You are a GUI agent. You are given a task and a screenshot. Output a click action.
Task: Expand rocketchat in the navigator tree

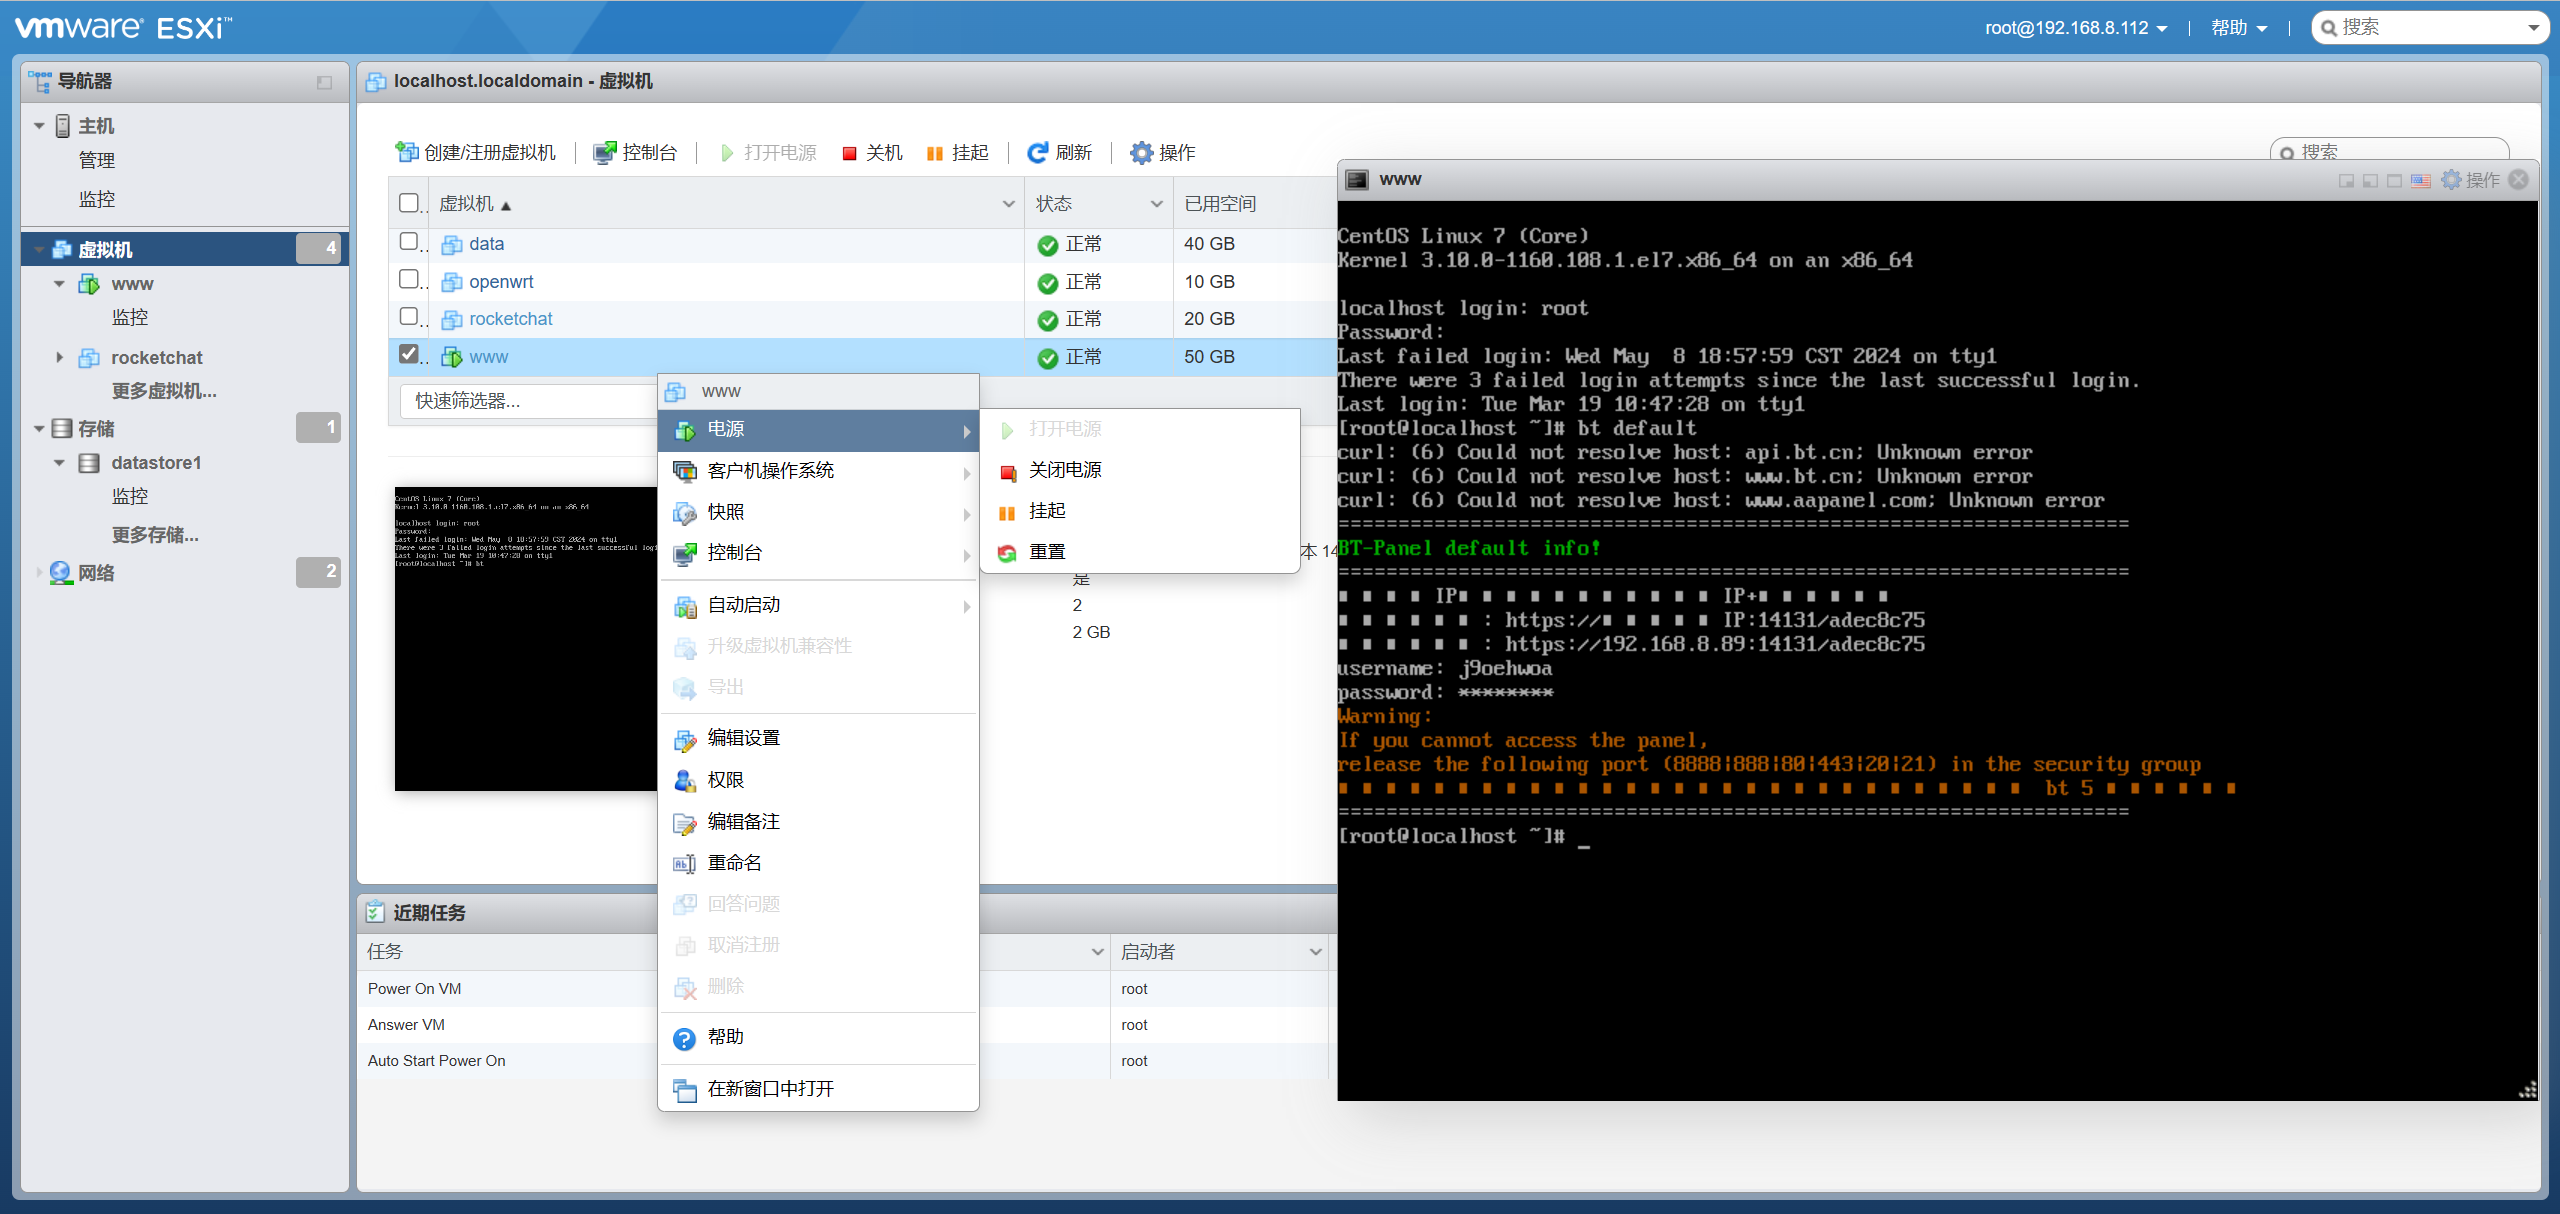(59, 357)
